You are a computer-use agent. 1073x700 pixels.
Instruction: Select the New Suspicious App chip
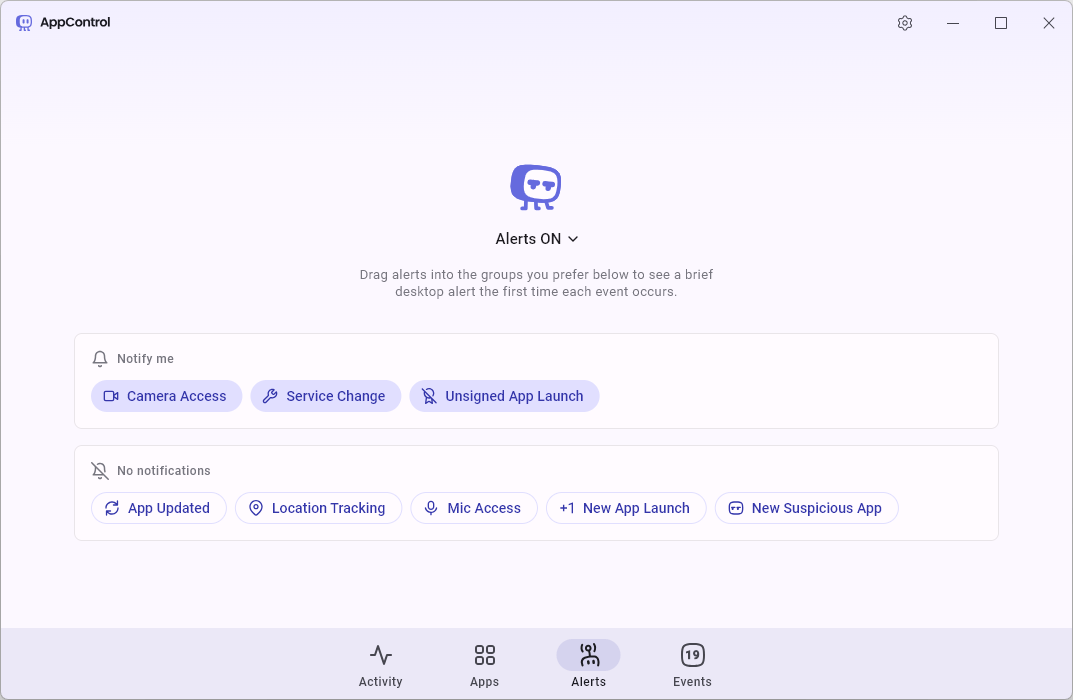pyautogui.click(x=806, y=508)
